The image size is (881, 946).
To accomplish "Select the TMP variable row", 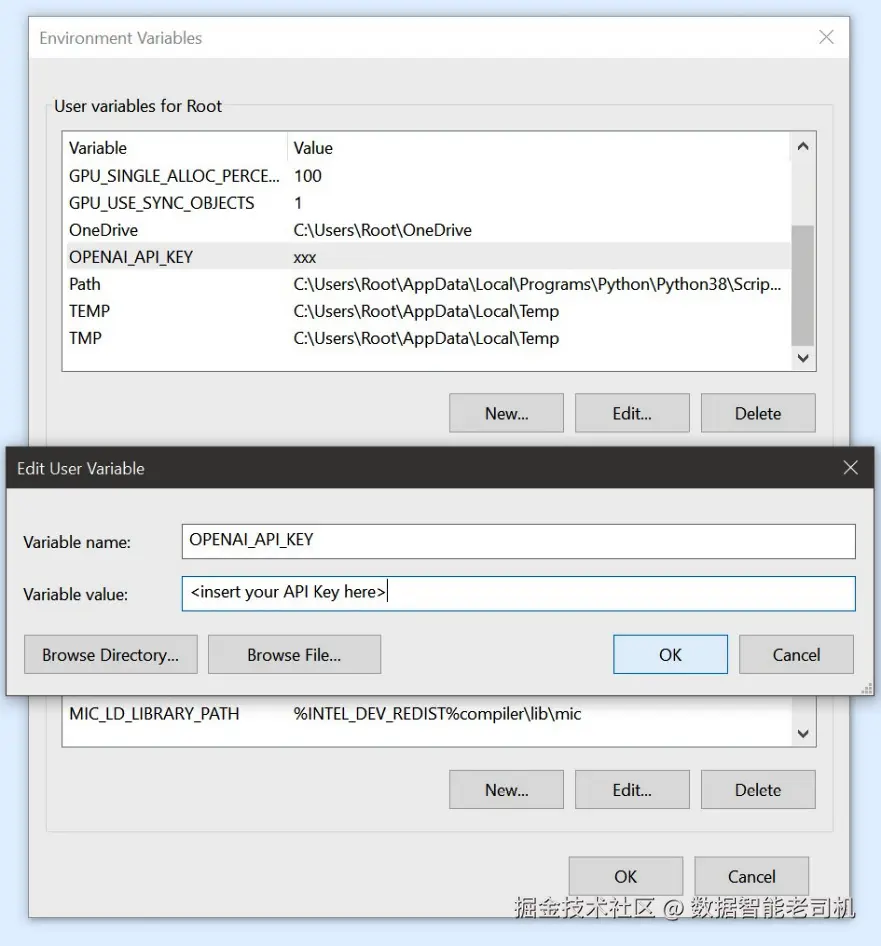I will tap(426, 338).
